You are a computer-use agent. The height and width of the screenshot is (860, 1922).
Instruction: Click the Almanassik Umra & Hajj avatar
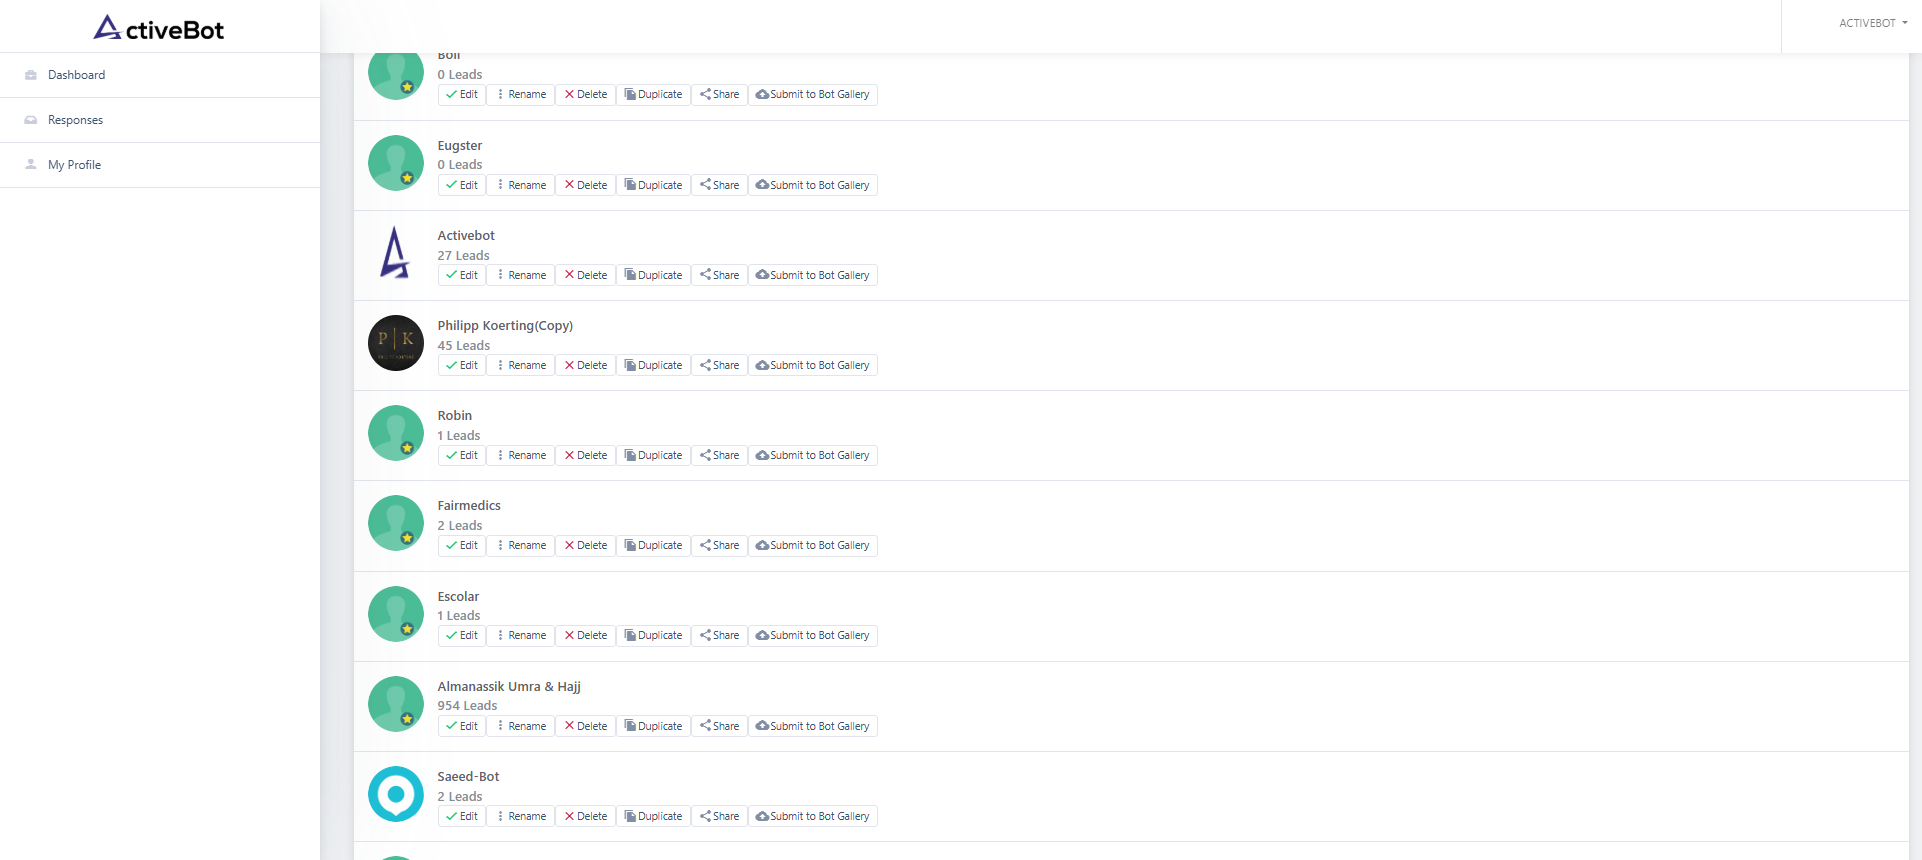pyautogui.click(x=396, y=704)
